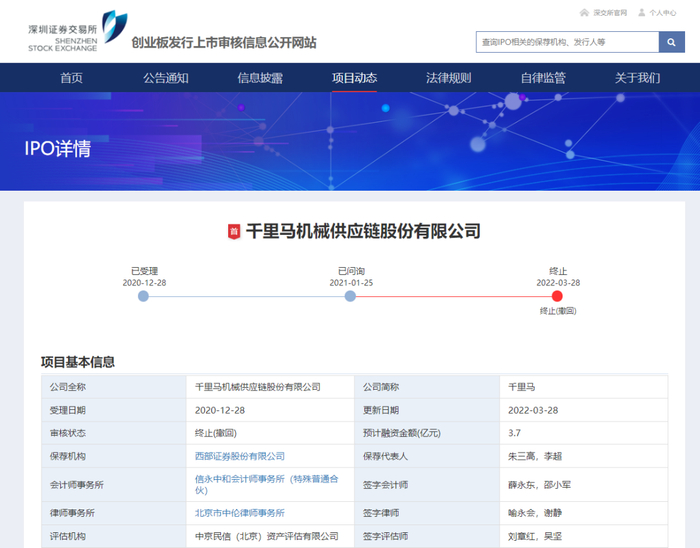
Task: Open the 法律规则 menu
Action: (449, 78)
